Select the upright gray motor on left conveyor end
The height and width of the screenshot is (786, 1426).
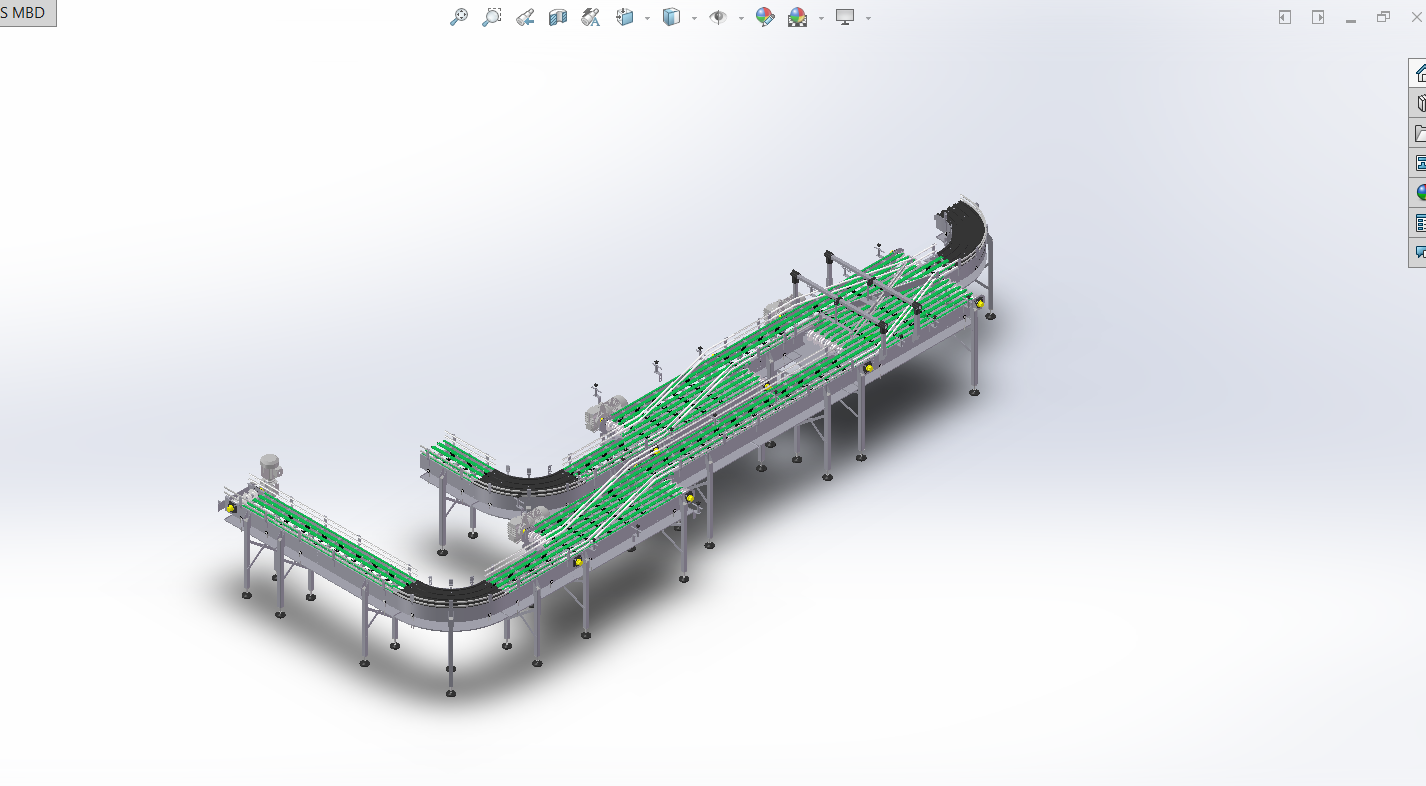[270, 468]
